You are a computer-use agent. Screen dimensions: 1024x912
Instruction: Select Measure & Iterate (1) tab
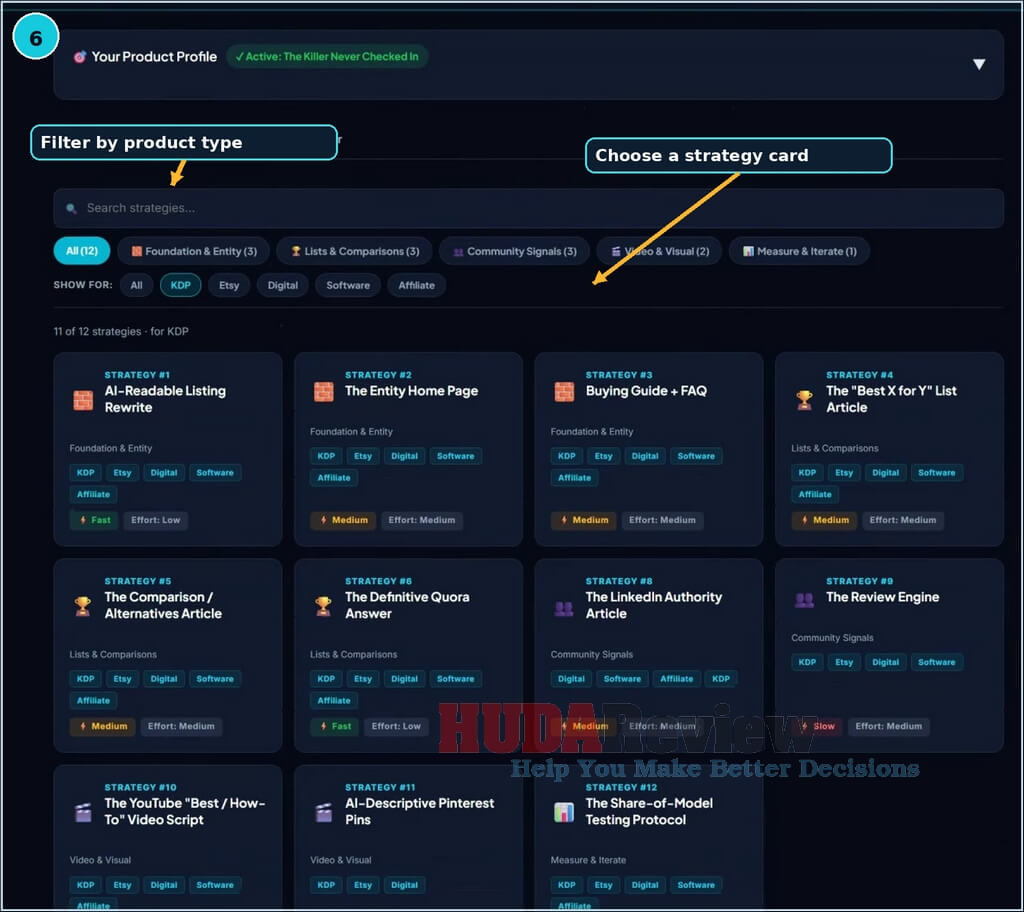[799, 251]
